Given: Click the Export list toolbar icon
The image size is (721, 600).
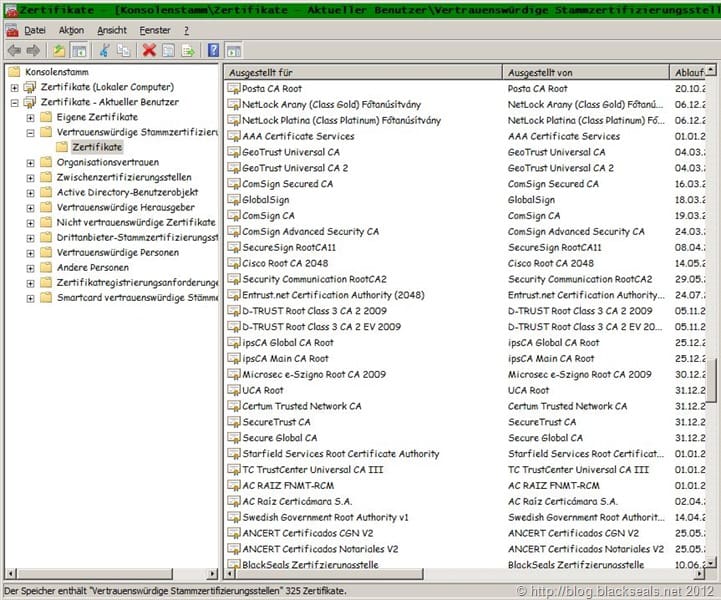Looking at the screenshot, I should tap(188, 51).
